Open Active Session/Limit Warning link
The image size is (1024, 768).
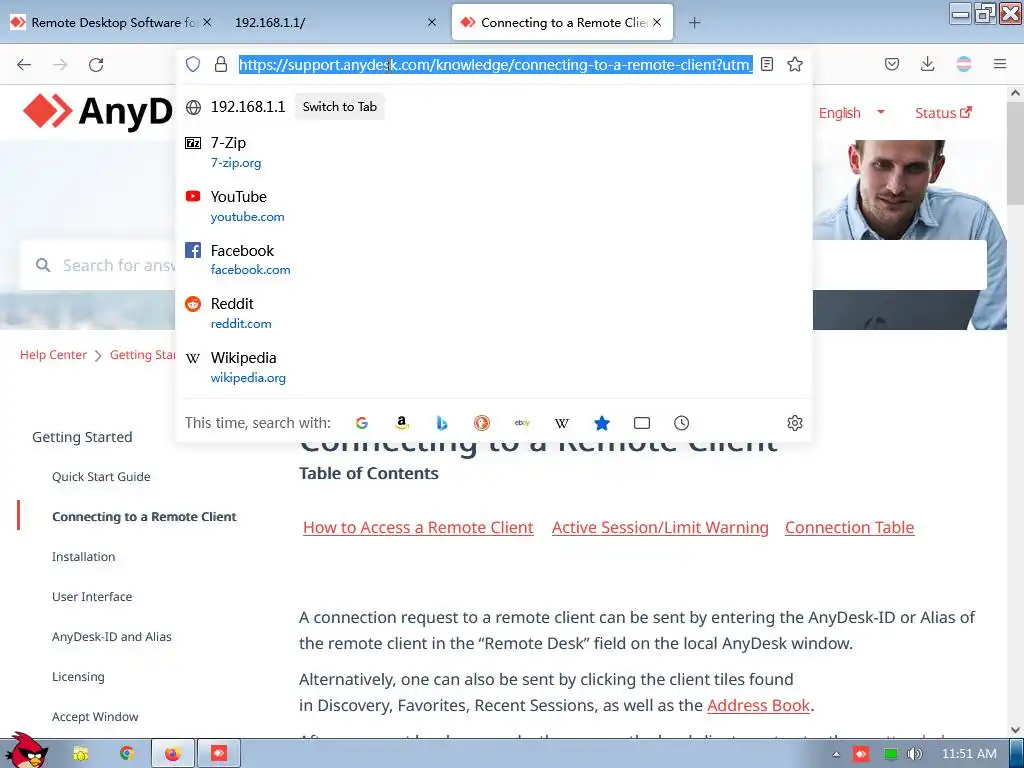click(x=660, y=528)
